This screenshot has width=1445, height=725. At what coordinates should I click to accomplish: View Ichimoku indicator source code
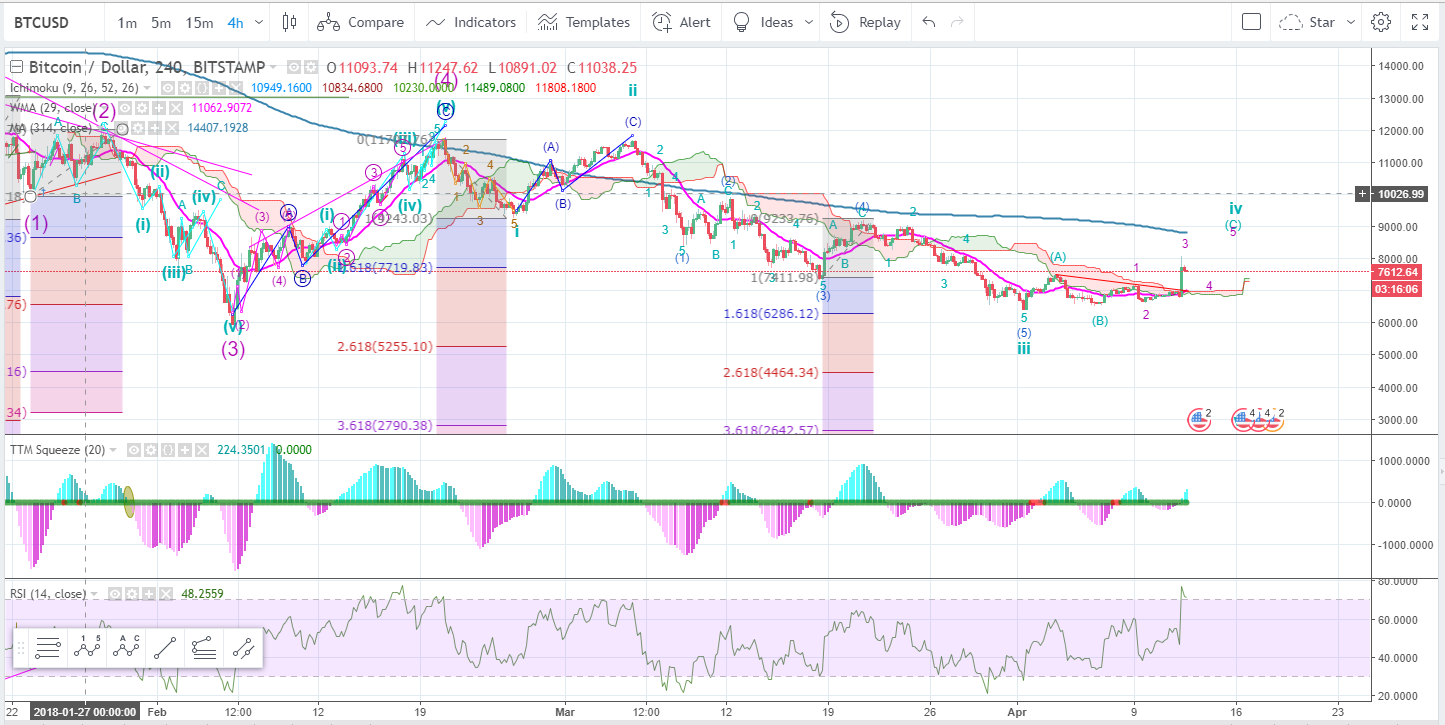pos(202,88)
